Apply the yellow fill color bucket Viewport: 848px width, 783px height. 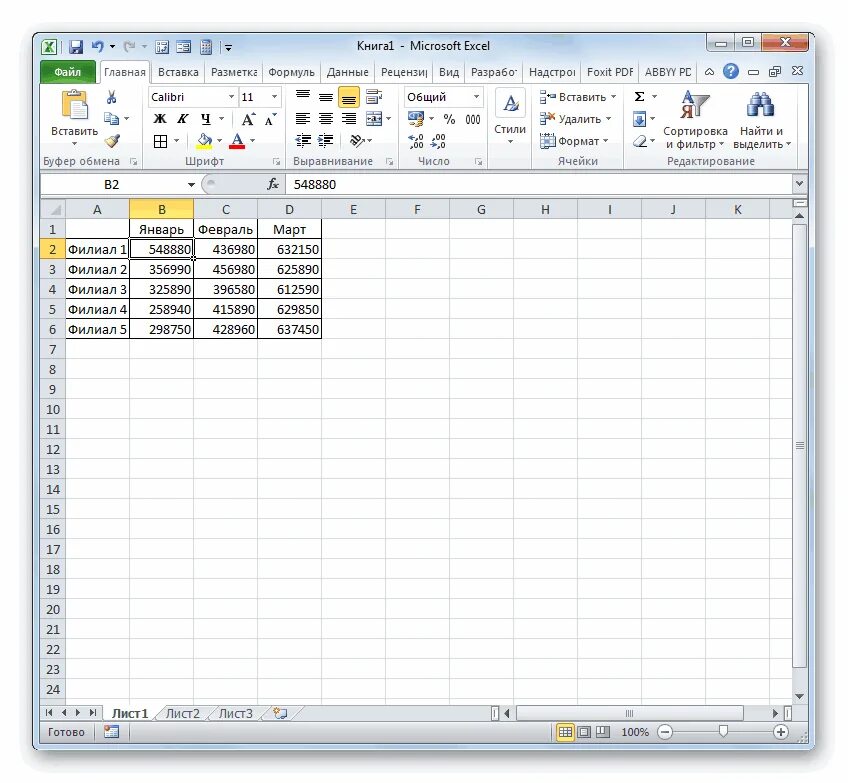pos(204,141)
